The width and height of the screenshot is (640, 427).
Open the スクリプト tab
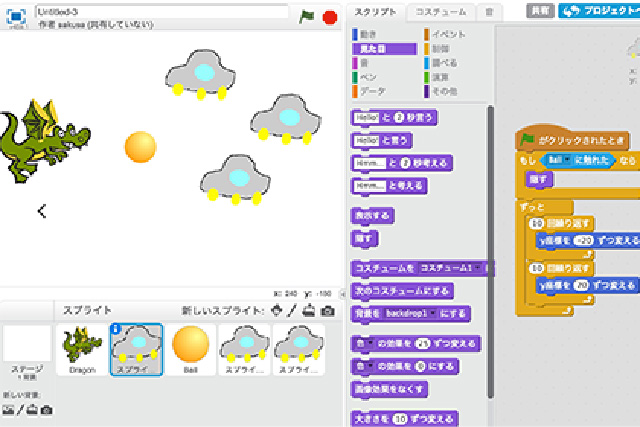(375, 12)
